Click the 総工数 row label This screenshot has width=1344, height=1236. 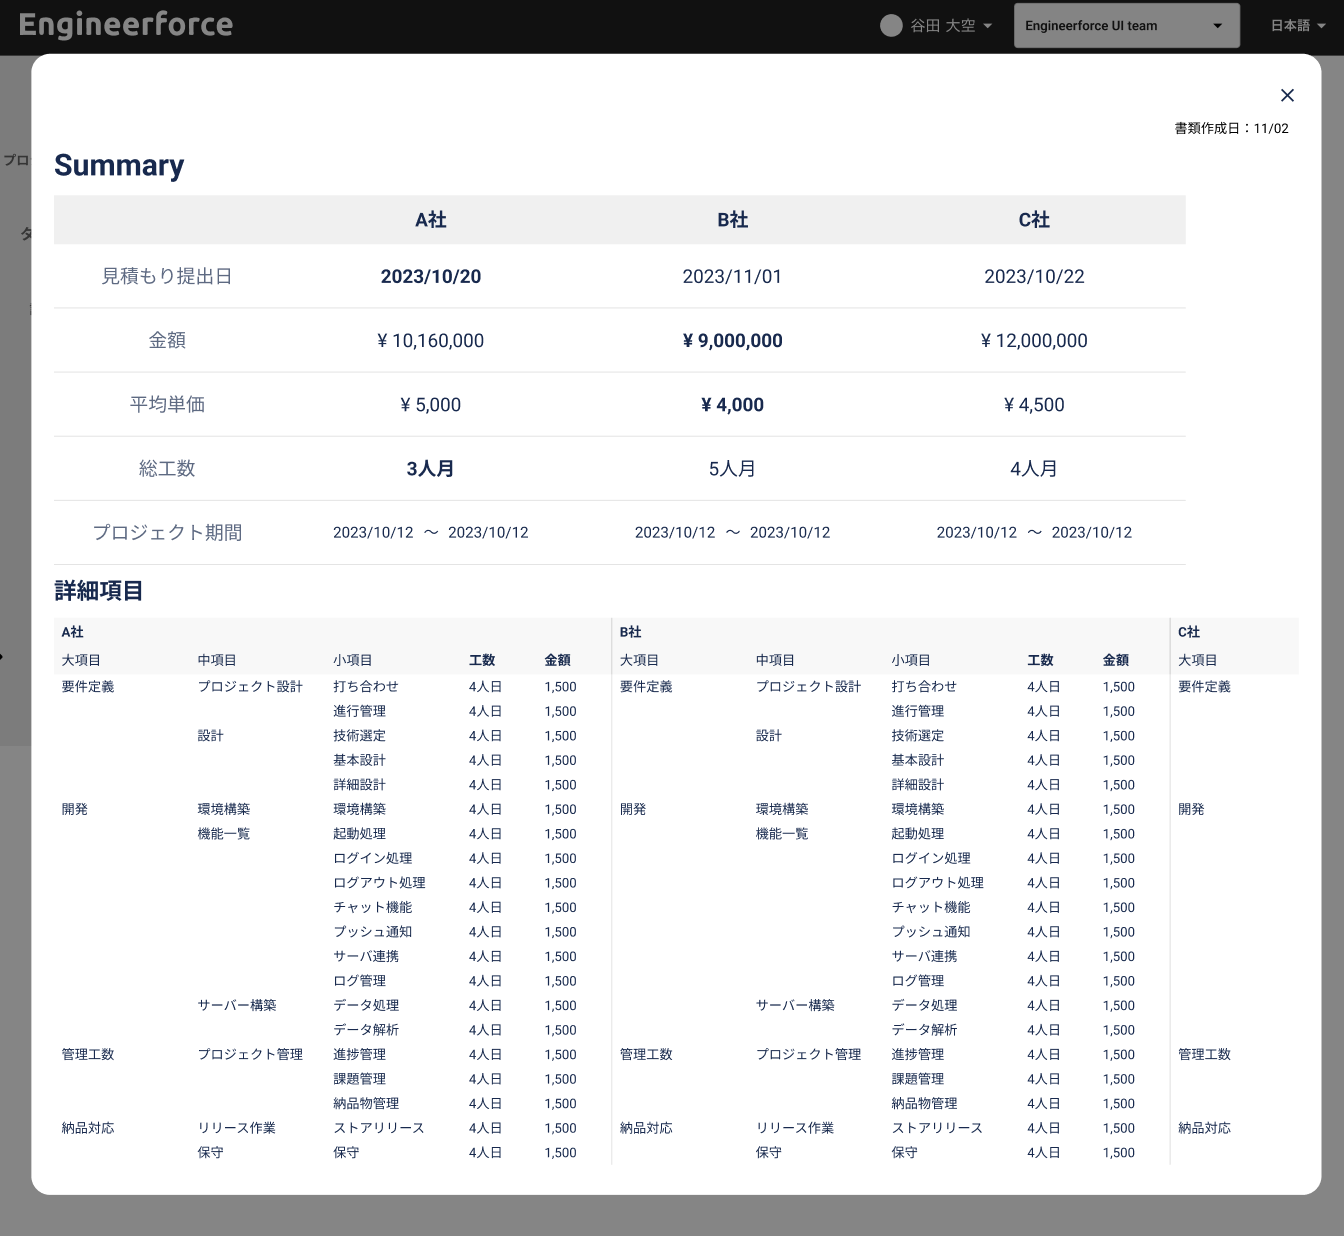(166, 468)
